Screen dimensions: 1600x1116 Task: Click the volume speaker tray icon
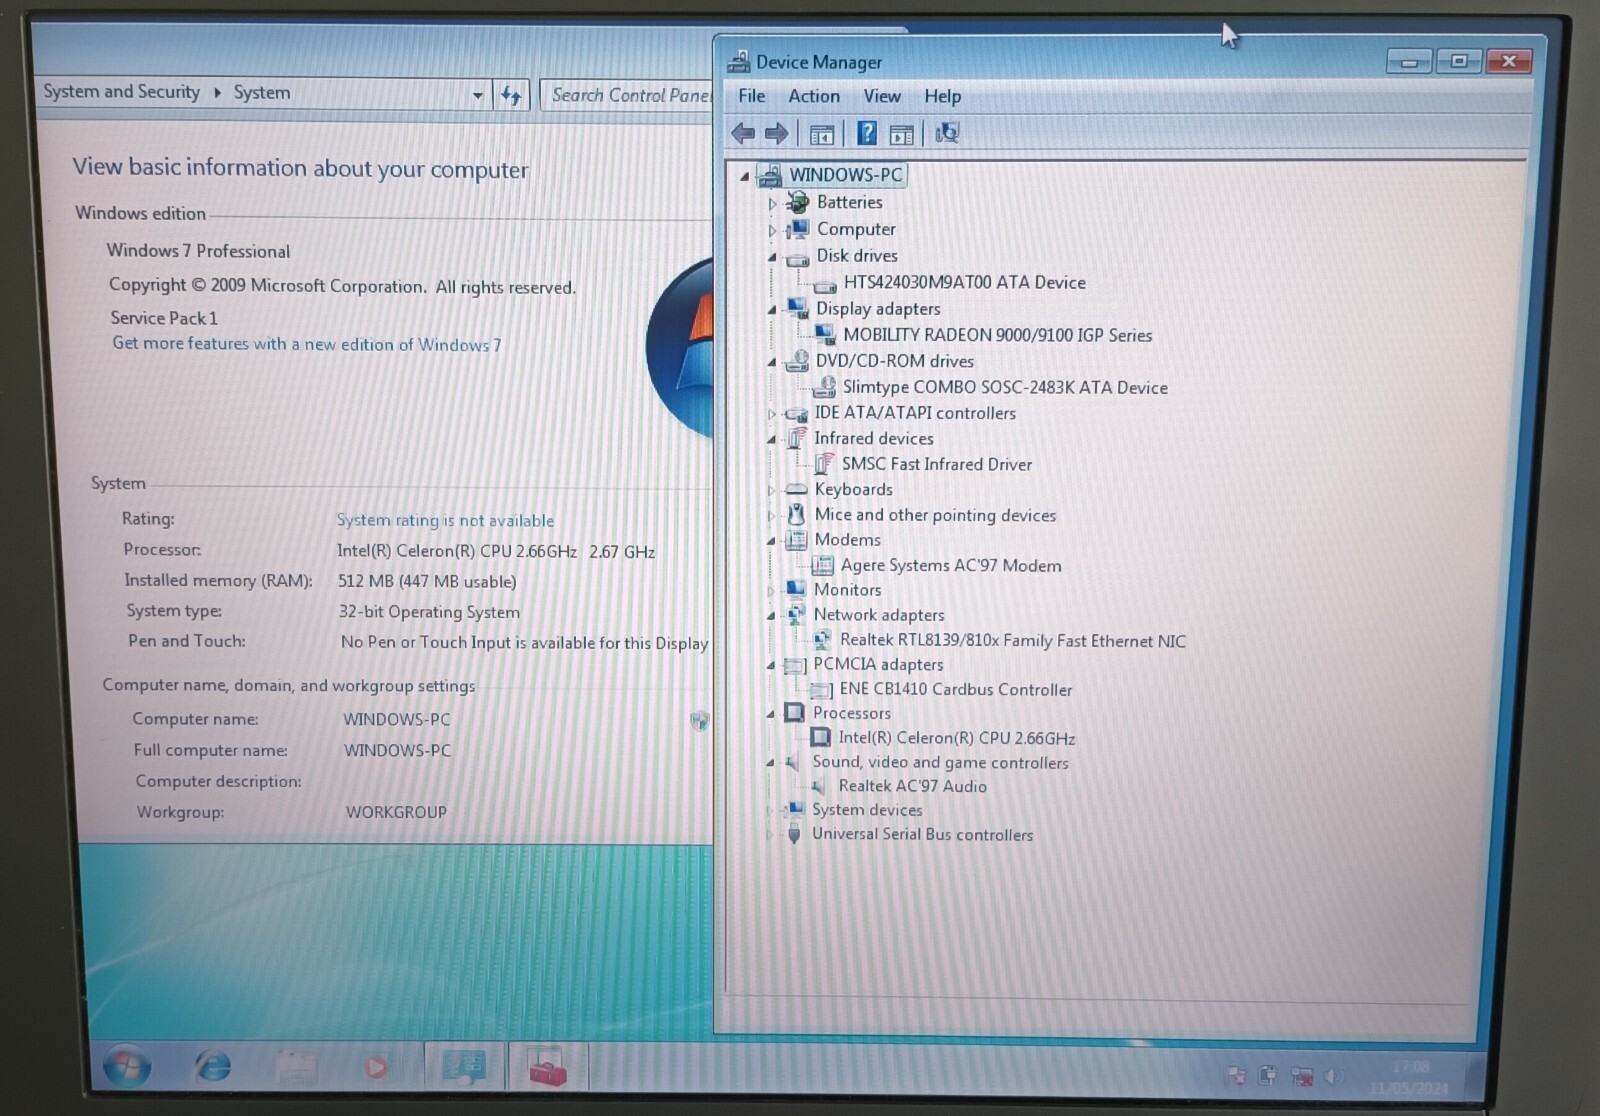(x=1332, y=1076)
